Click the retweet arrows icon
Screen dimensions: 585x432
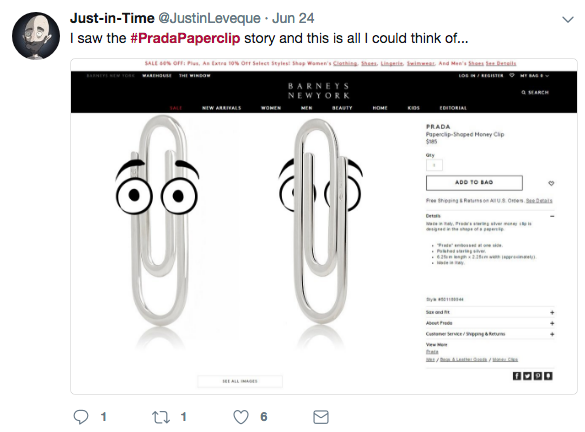click(x=161, y=417)
